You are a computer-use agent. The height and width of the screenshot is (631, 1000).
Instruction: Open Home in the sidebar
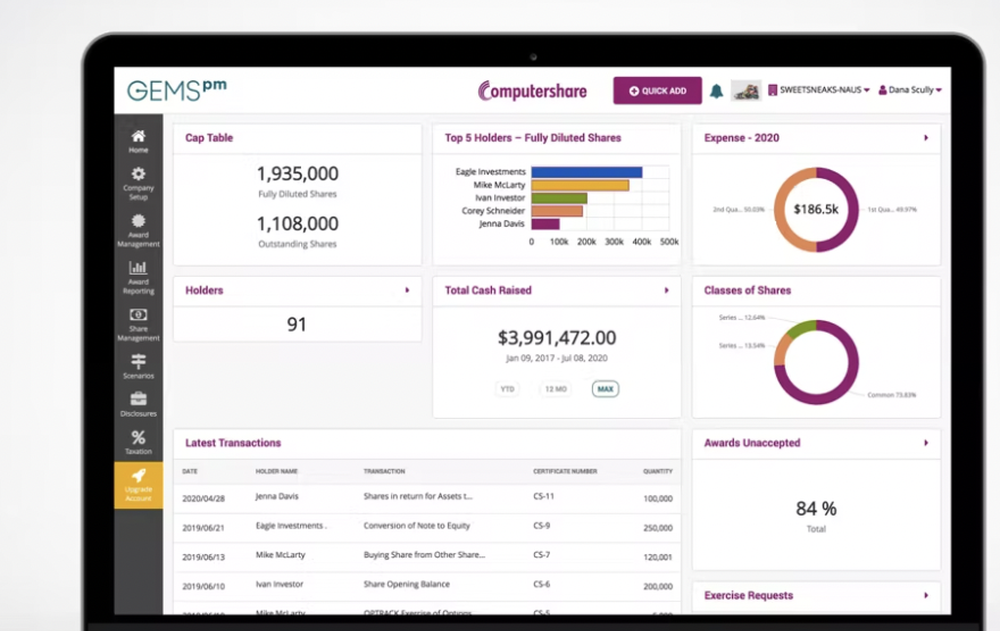[138, 141]
